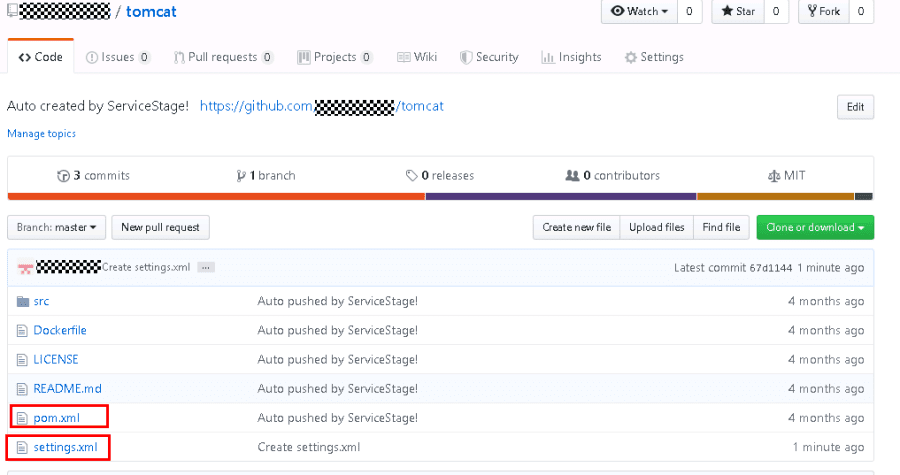Image resolution: width=900 pixels, height=475 pixels.
Task: Open the Projects tab
Action: 335,57
